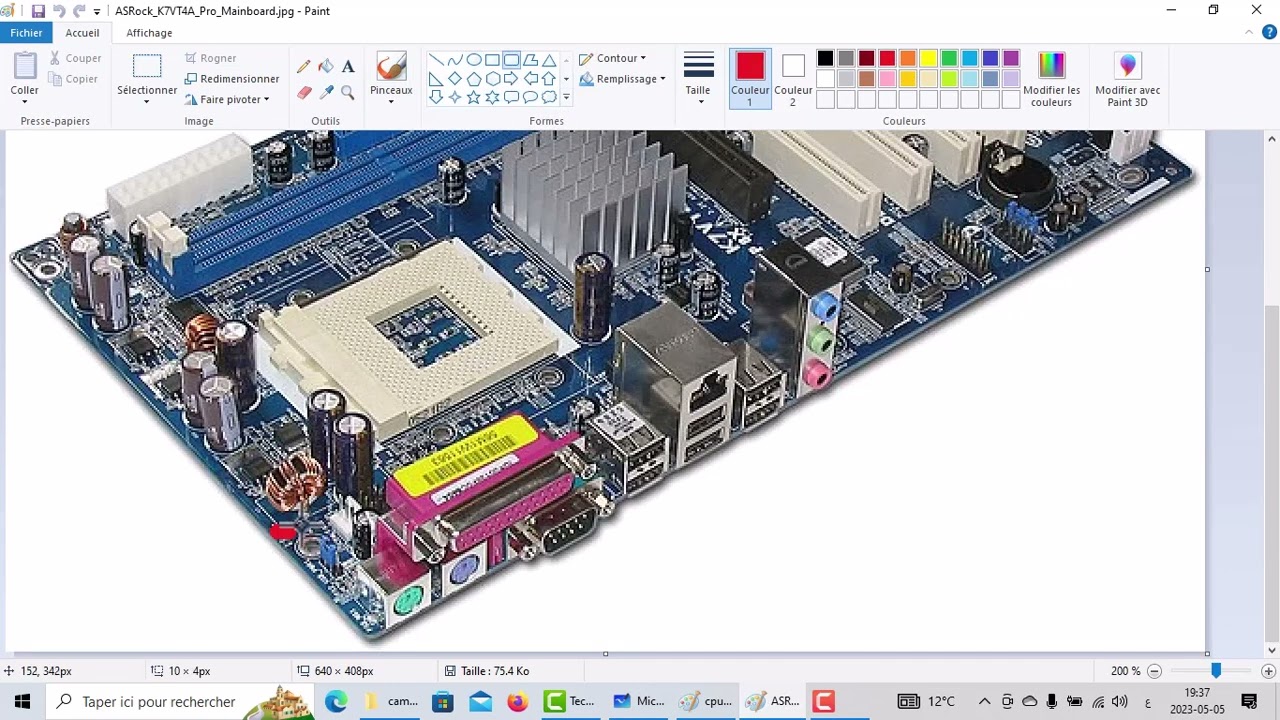Select the Pencil tool
The width and height of the screenshot is (1280, 720).
click(304, 67)
